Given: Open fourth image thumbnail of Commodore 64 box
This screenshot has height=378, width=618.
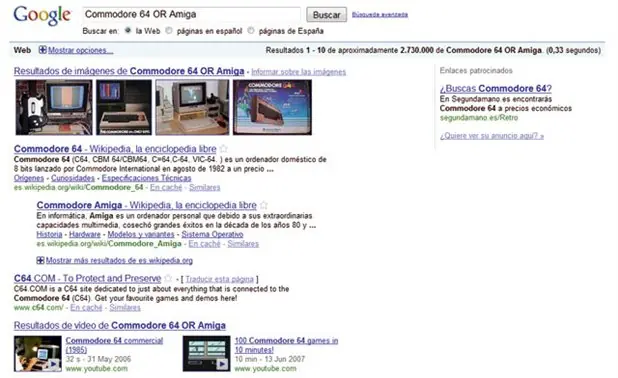Looking at the screenshot, I should coord(272,107).
